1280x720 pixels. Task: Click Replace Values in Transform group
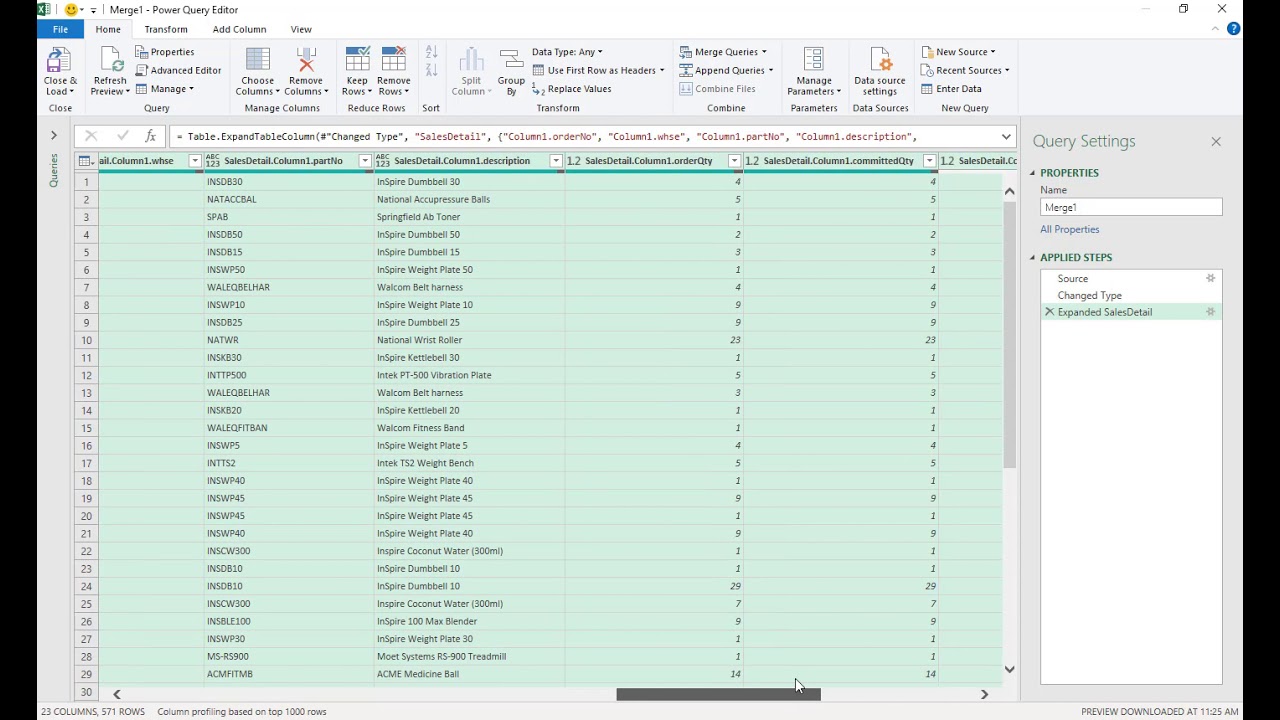571,89
